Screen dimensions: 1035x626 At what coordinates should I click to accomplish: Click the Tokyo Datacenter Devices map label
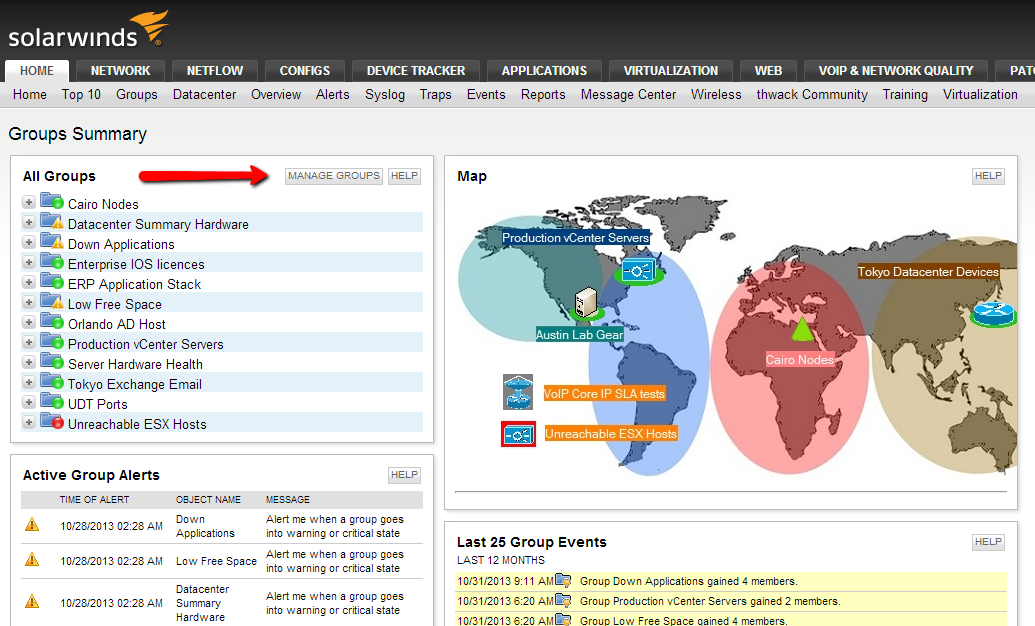[928, 271]
